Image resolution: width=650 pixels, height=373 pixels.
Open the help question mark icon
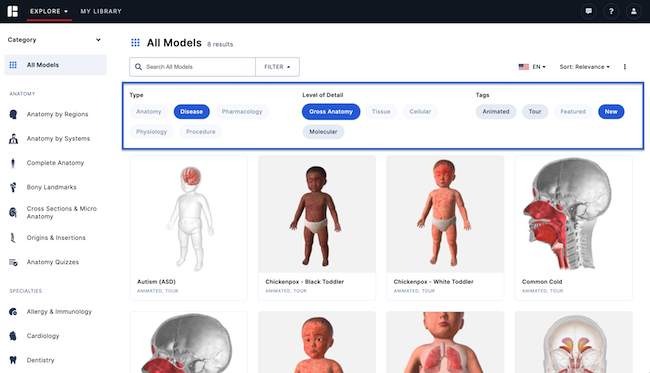611,11
